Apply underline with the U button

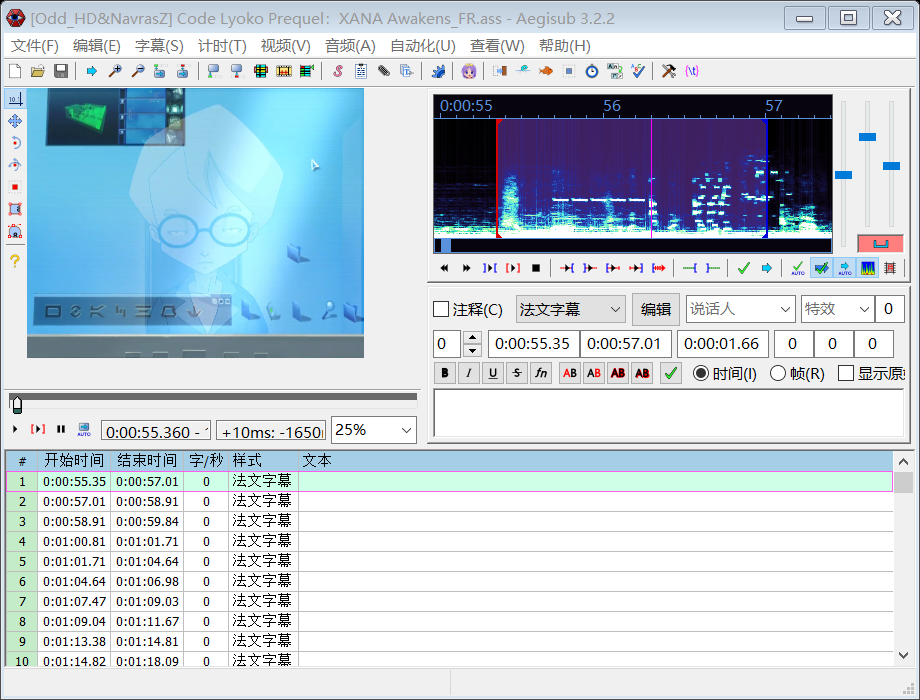(x=493, y=373)
